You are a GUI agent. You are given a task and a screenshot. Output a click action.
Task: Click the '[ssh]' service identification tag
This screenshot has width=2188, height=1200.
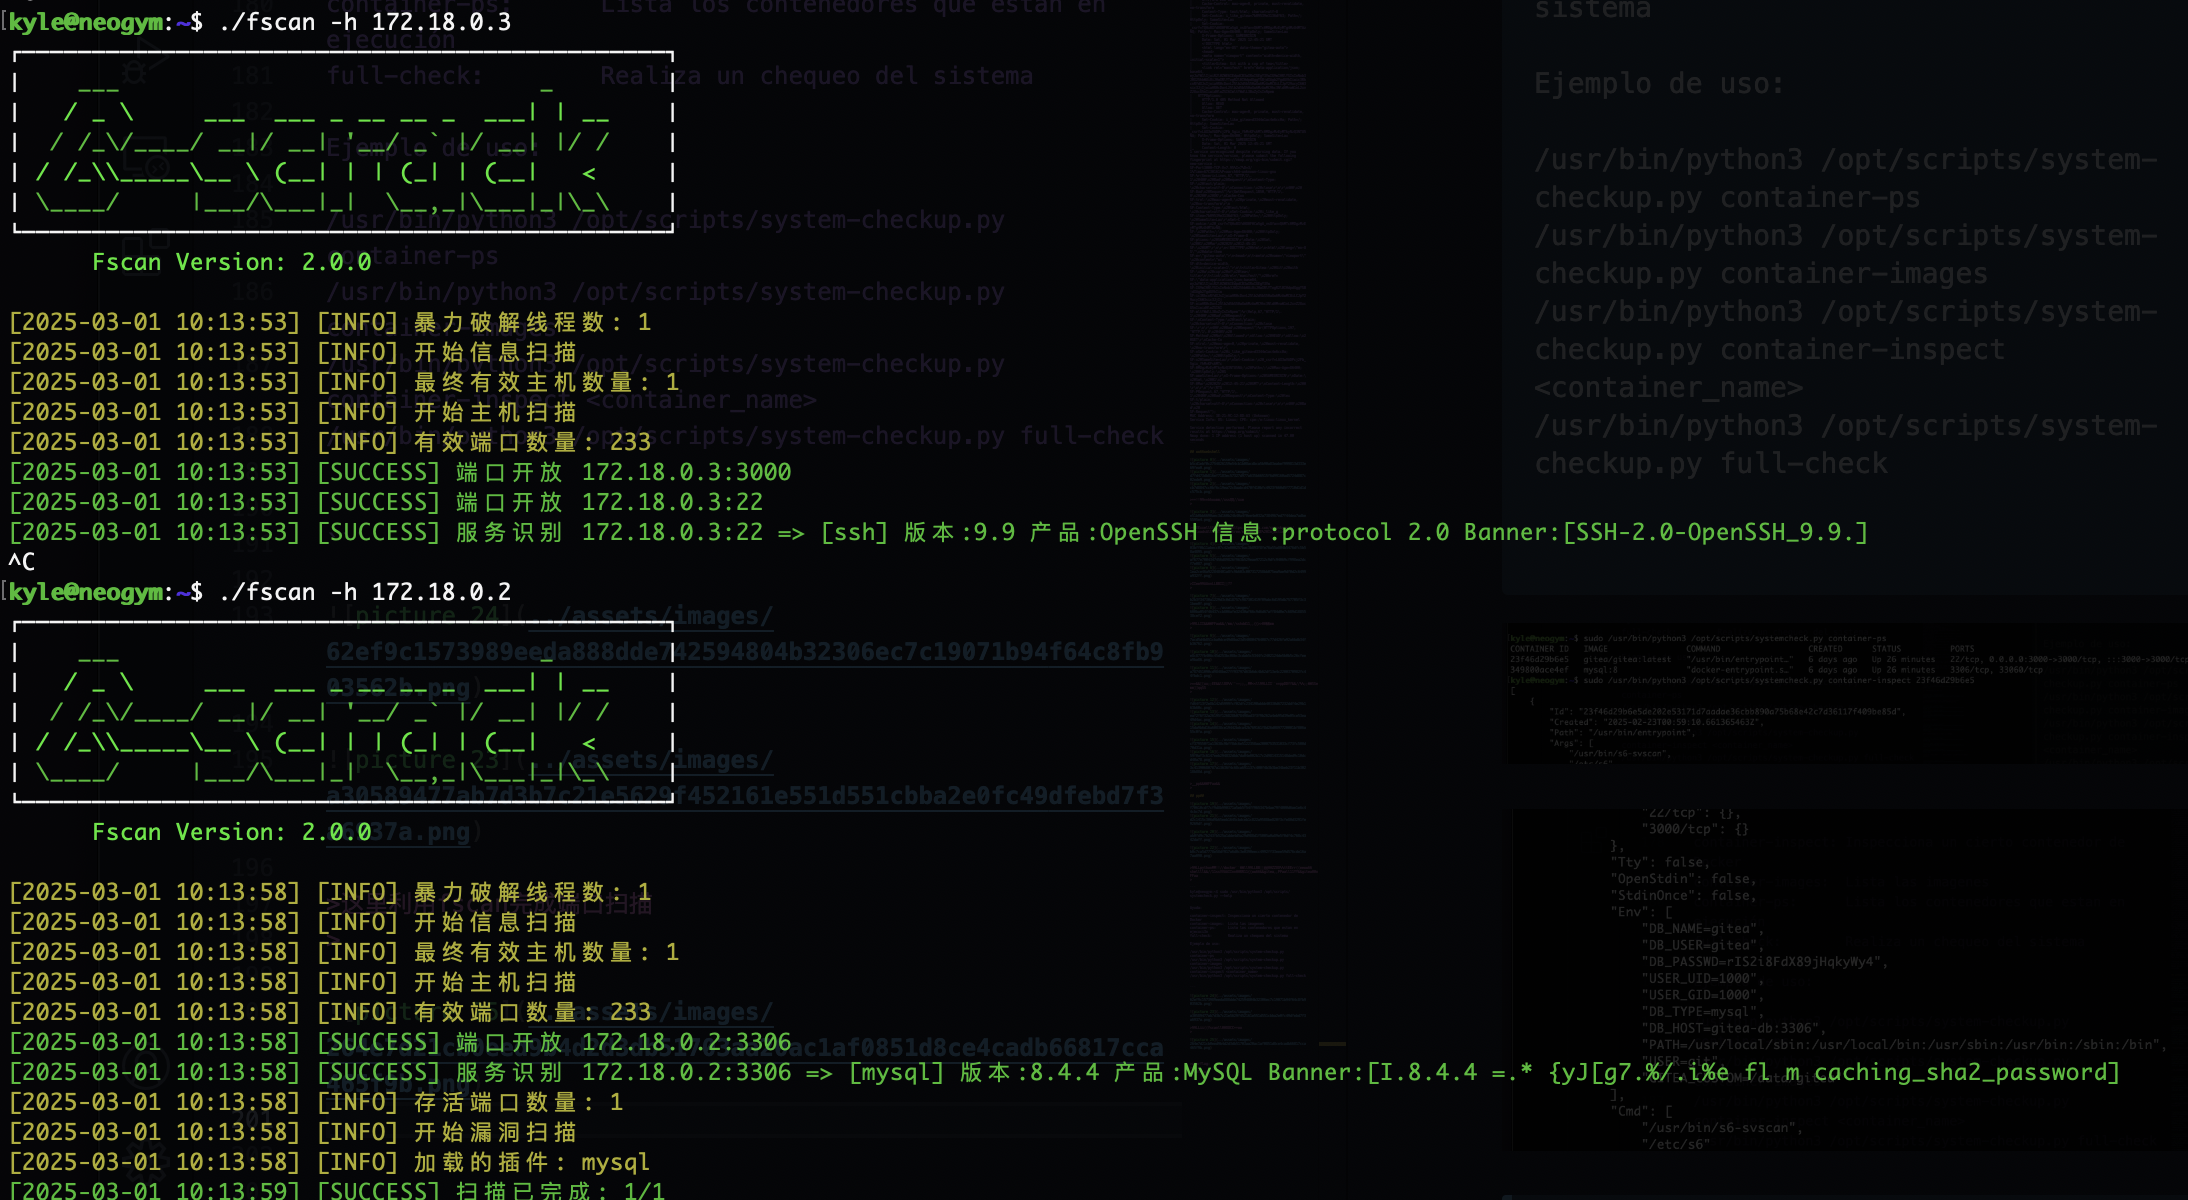(854, 532)
